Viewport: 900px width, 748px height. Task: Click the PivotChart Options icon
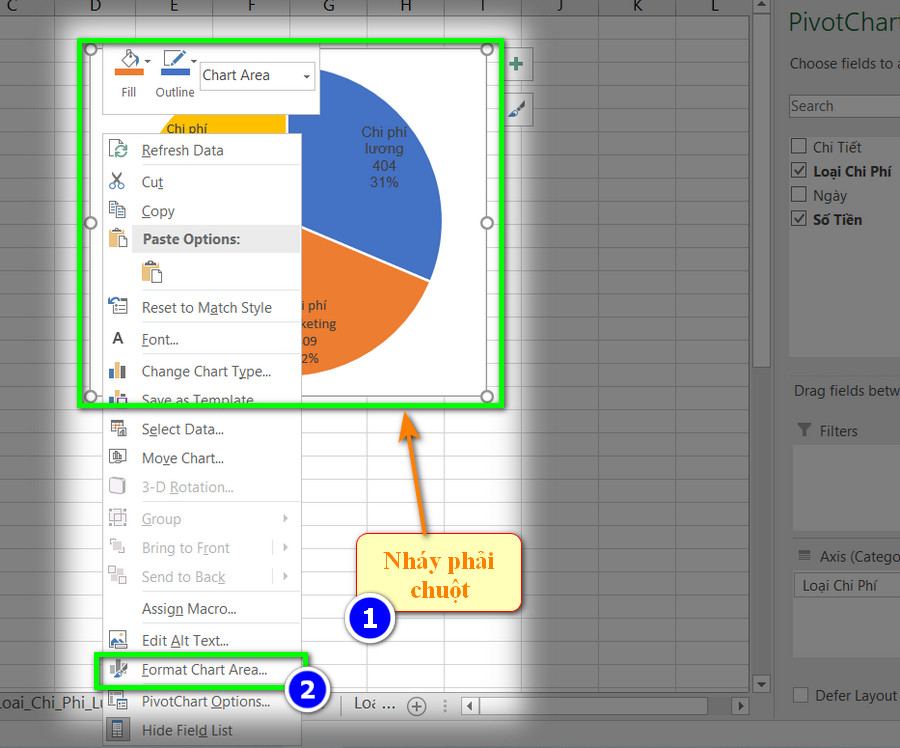pyautogui.click(x=118, y=700)
